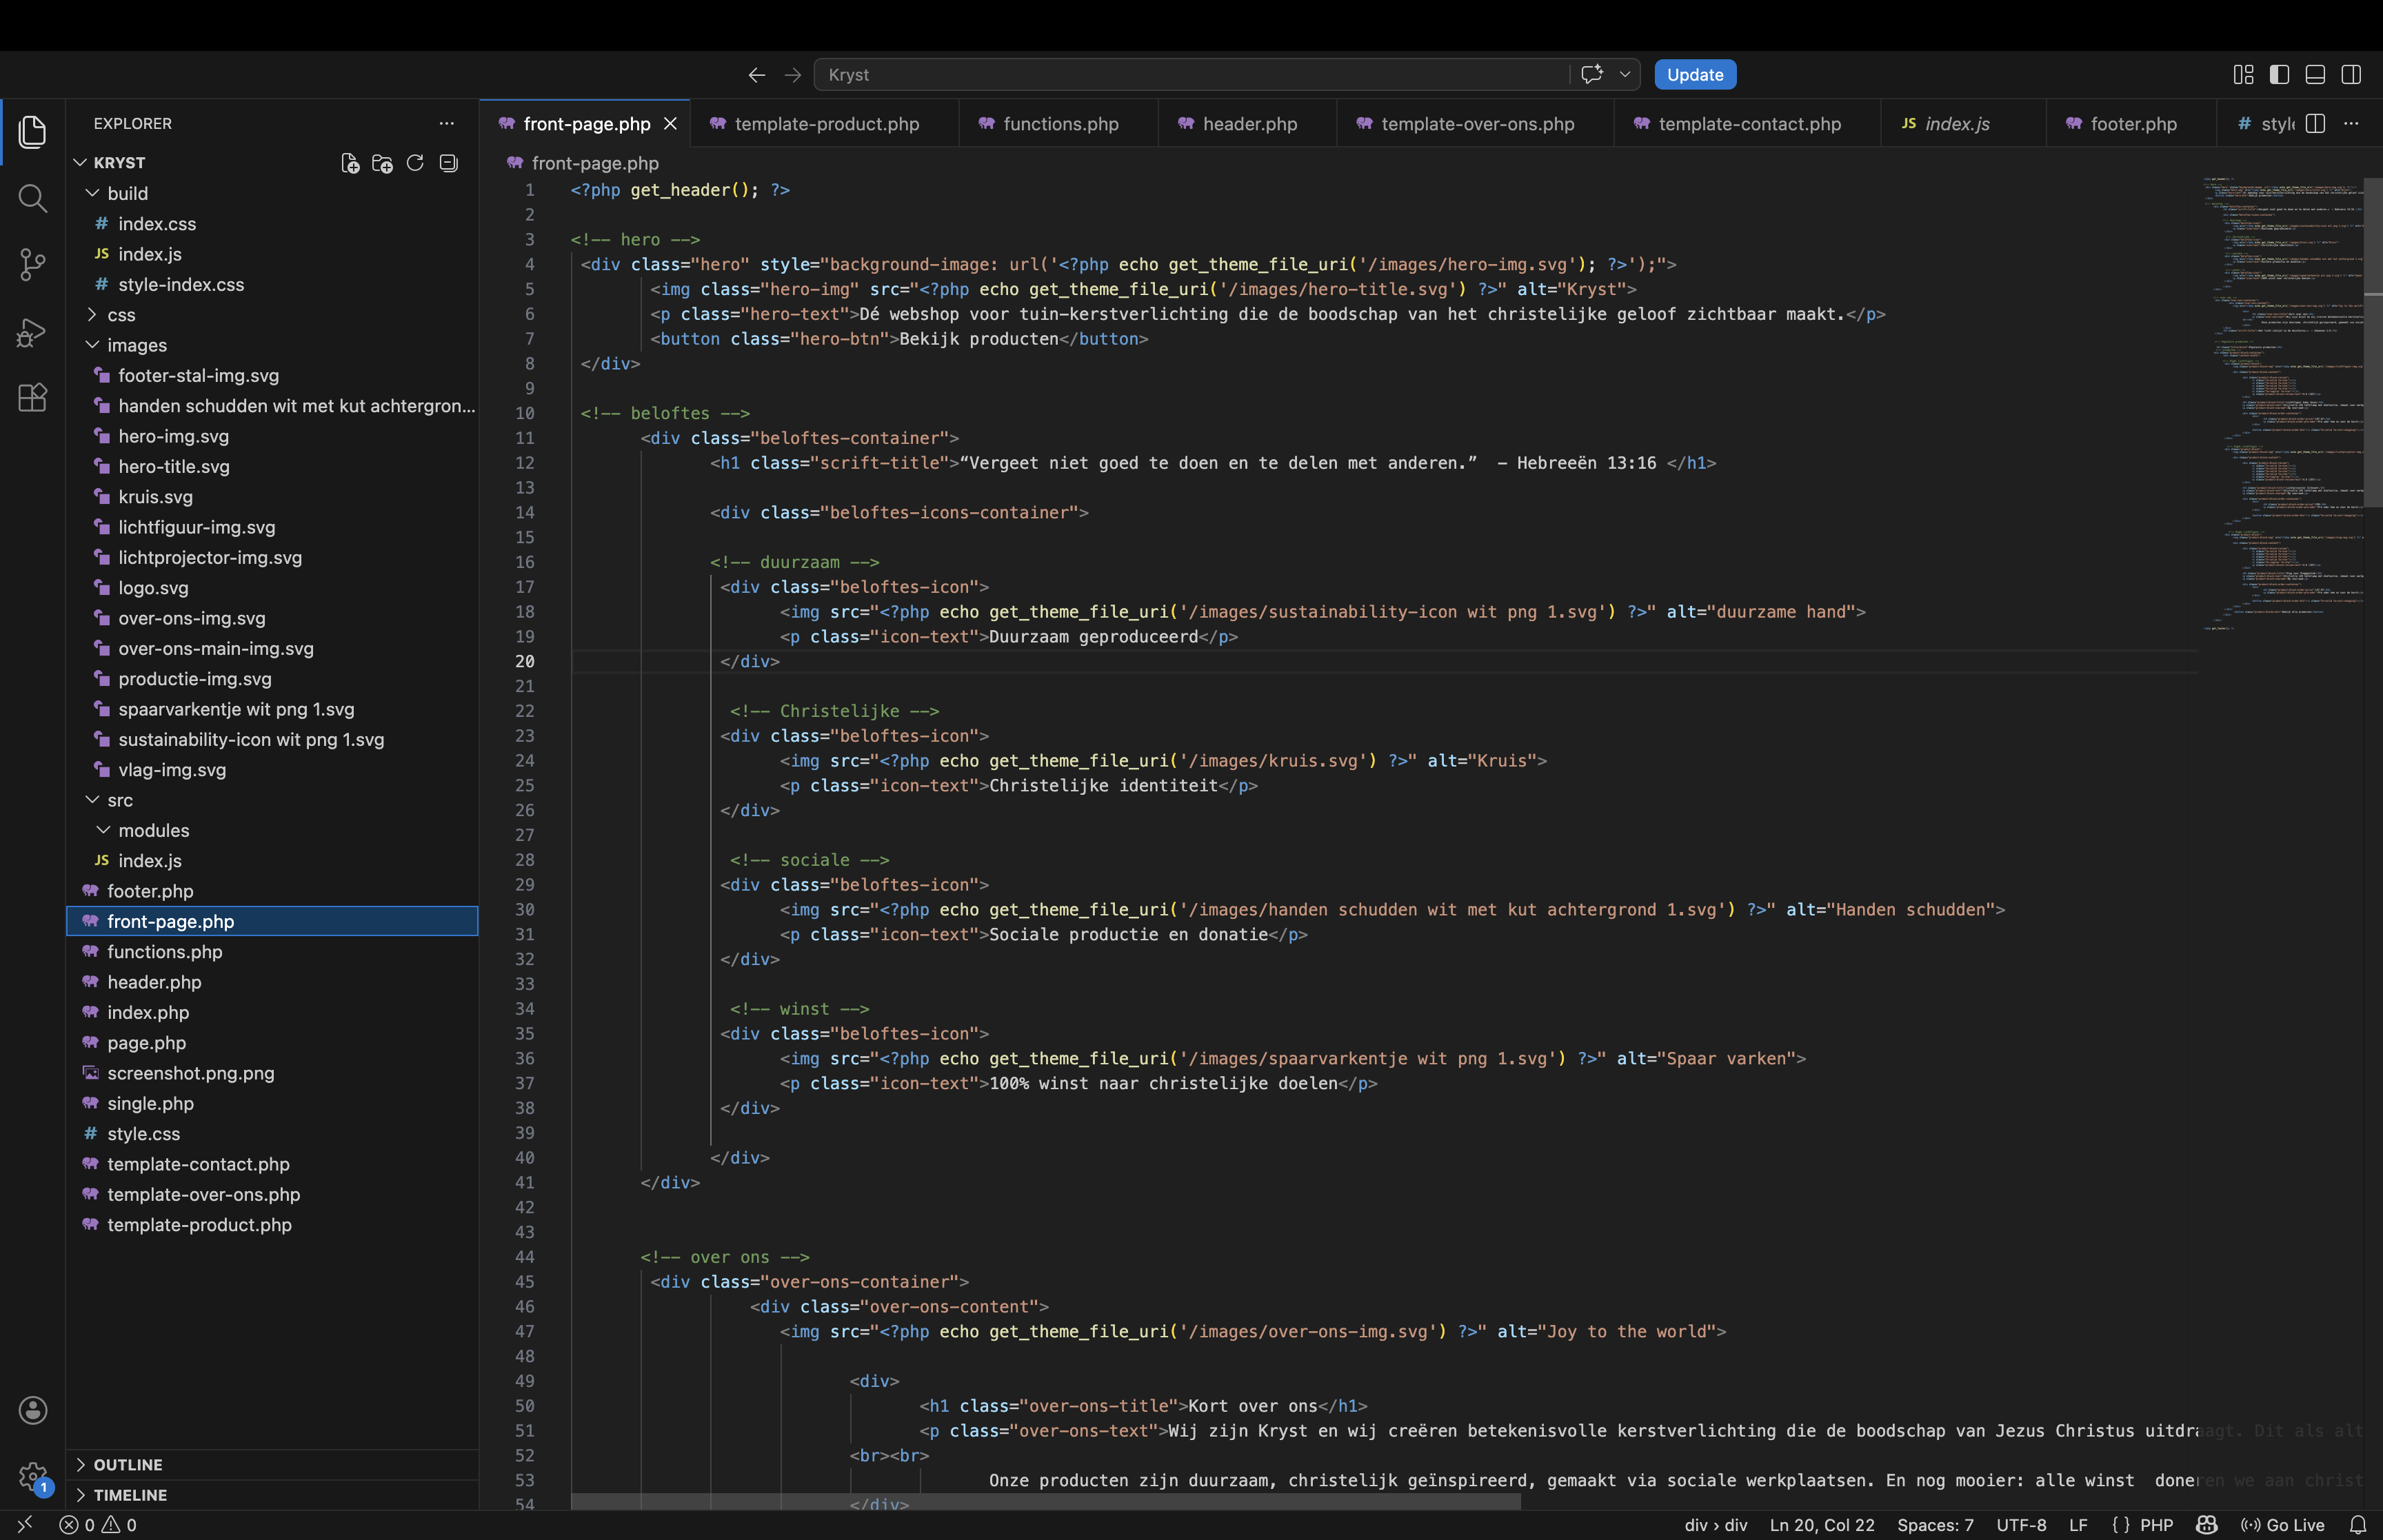Screen dimensions: 2383x1540
Task: Open the Source Control view
Action: click(32, 265)
